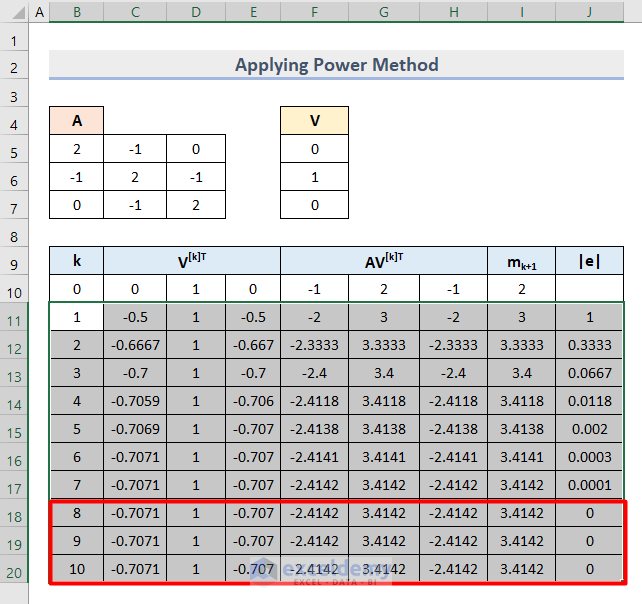The image size is (642, 604).
Task: Select vector V cell with value 1
Action: (x=314, y=176)
